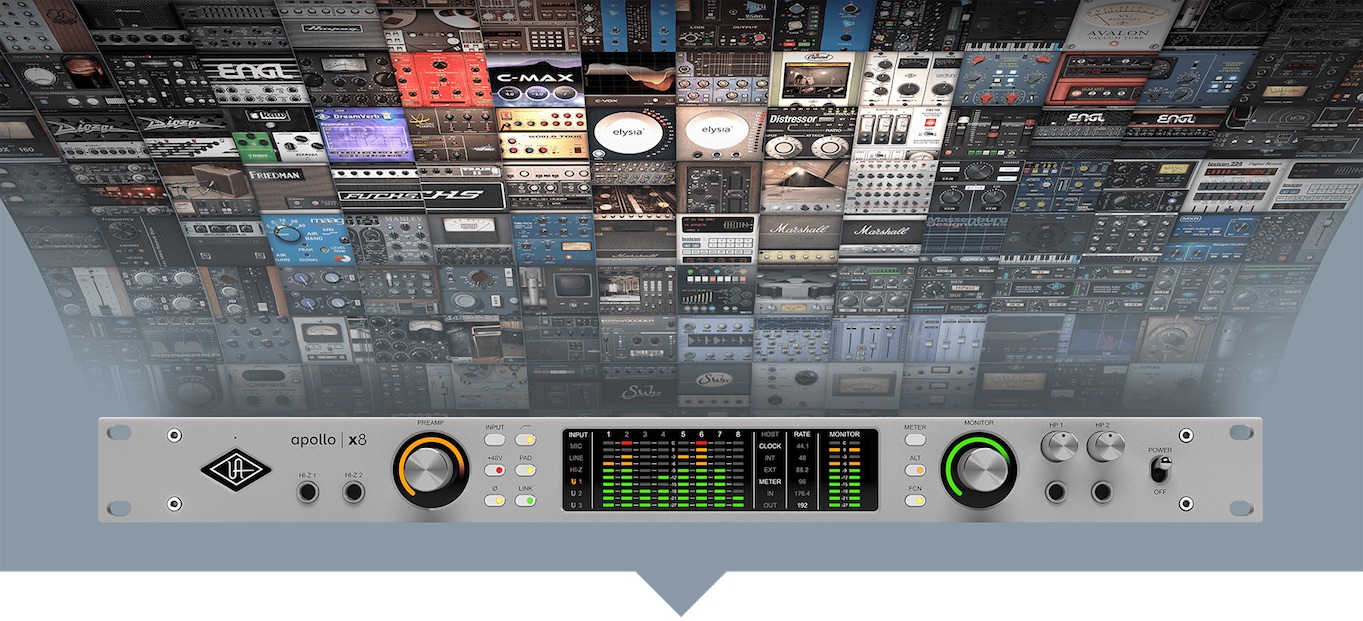Viewport: 1363px width, 621px height.
Task: Click the 44.1 sample rate value
Action: point(802,446)
